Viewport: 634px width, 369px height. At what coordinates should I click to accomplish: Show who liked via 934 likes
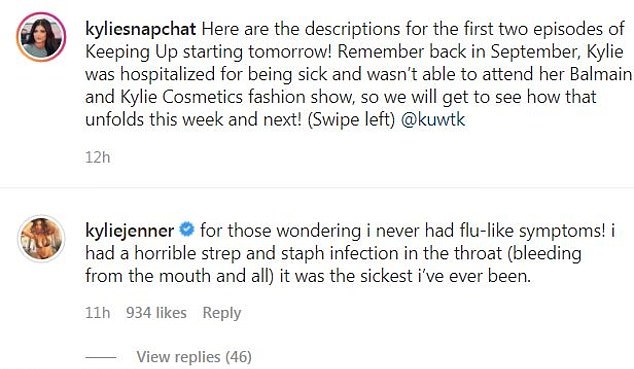[156, 313]
